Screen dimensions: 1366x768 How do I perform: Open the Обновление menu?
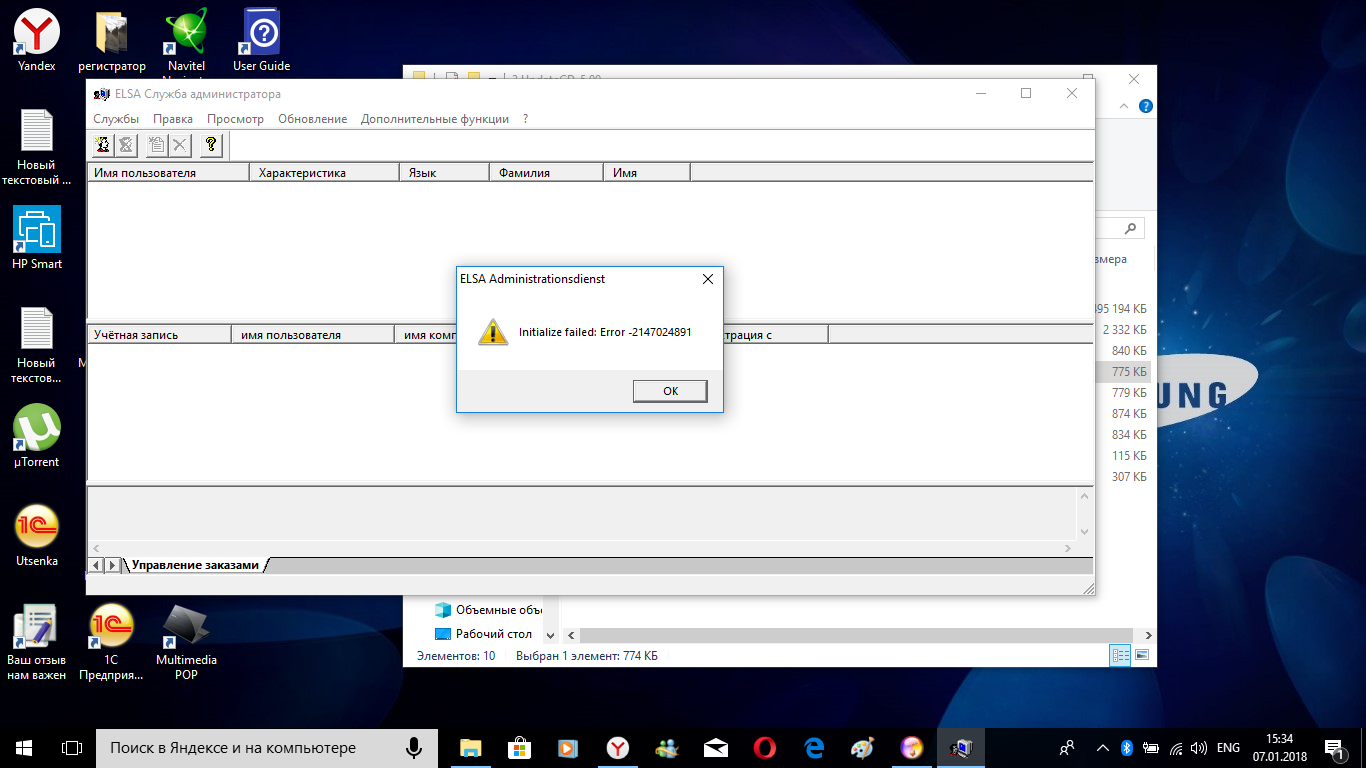pyautogui.click(x=312, y=119)
